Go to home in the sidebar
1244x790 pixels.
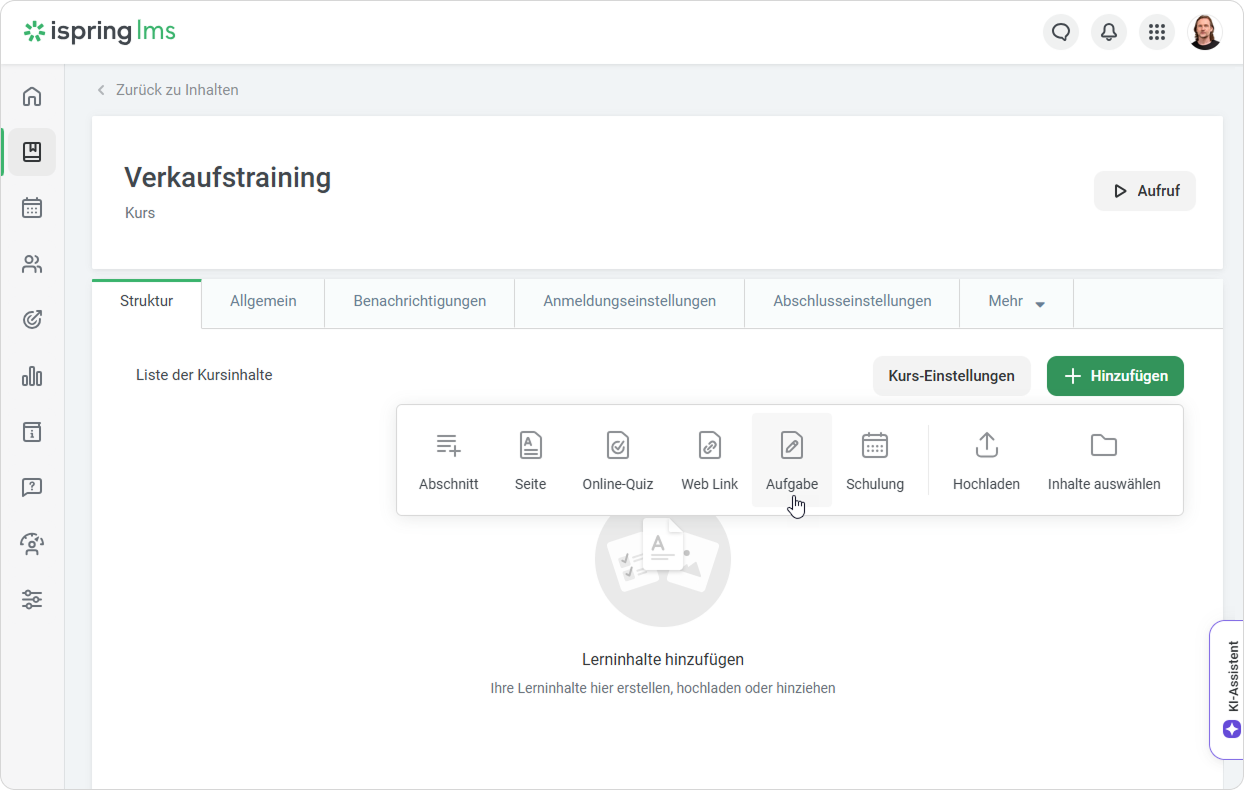(32, 96)
